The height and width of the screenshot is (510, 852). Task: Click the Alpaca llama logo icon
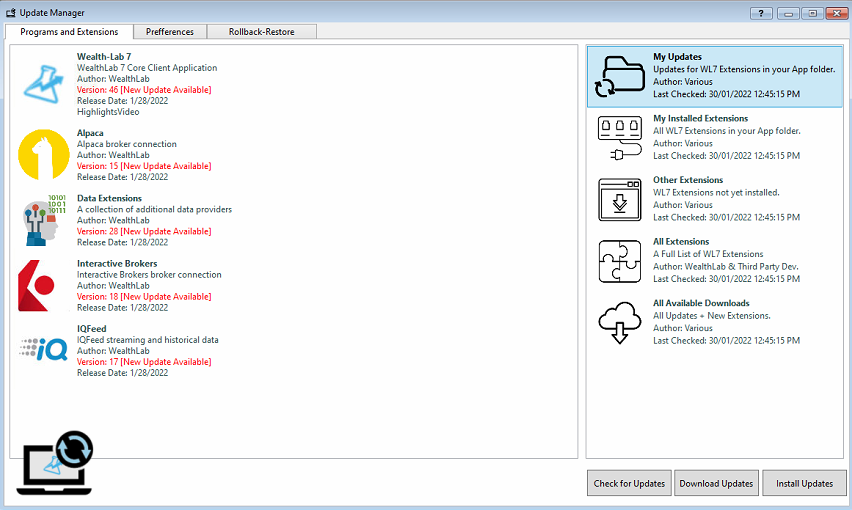(43, 154)
